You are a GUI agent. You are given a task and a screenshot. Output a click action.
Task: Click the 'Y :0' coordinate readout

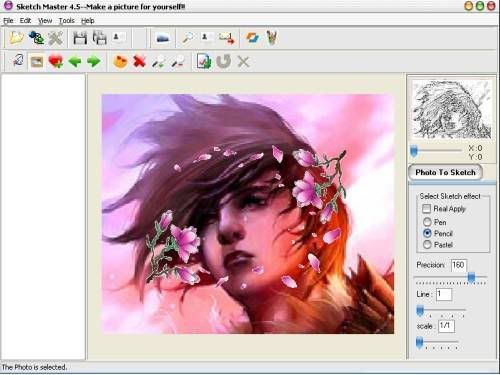tap(475, 157)
